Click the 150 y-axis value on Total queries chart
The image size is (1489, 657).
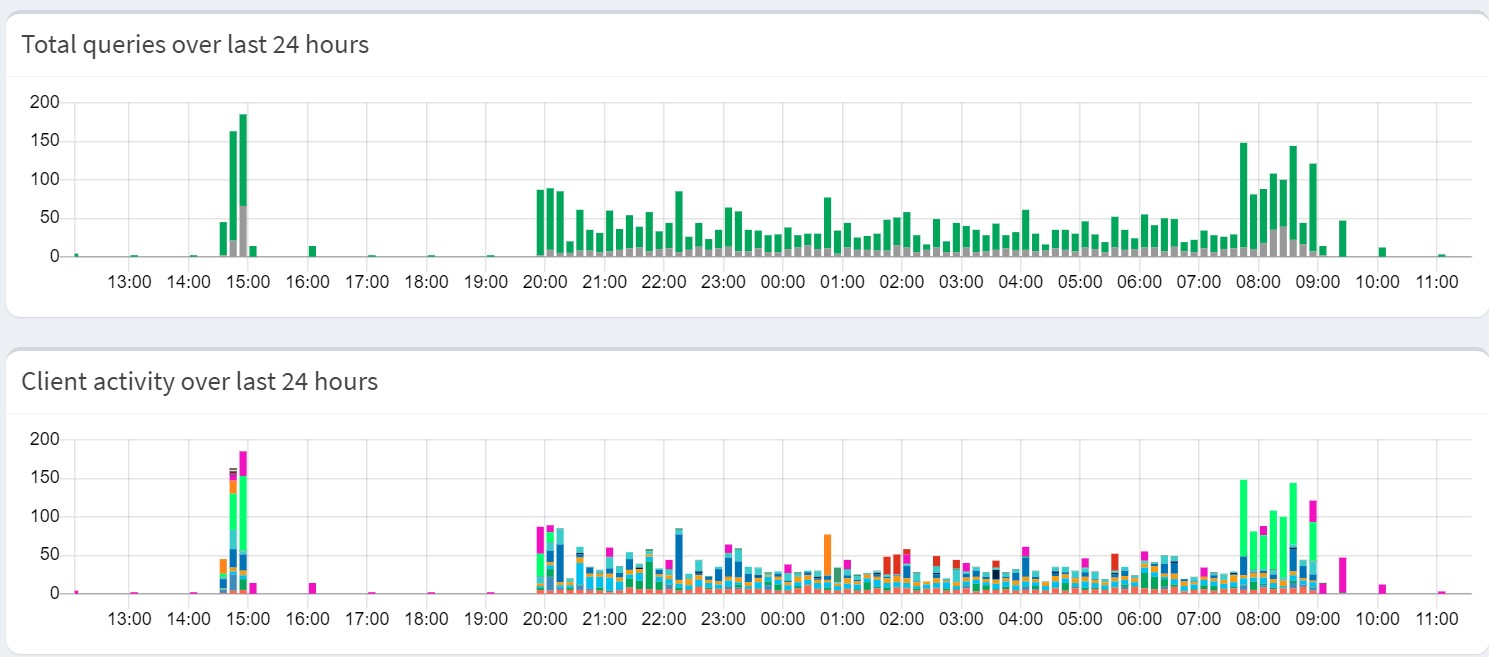click(46, 141)
